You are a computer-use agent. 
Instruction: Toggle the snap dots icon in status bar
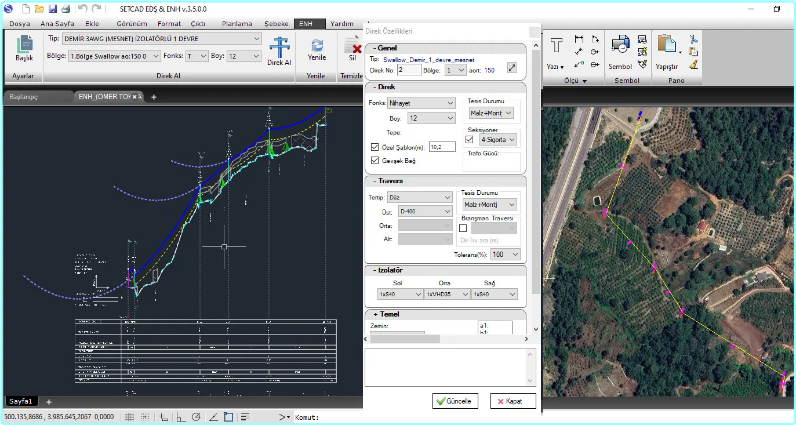(144, 417)
